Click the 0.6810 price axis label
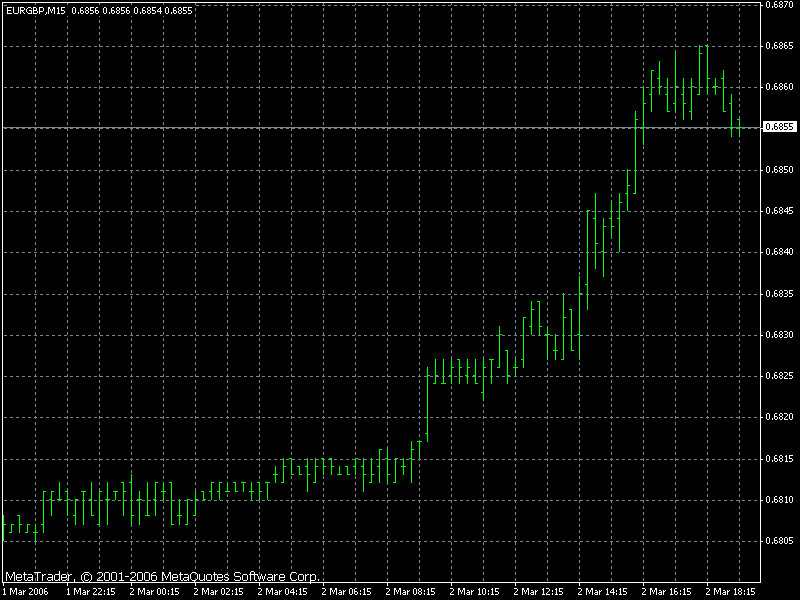This screenshot has width=800, height=600. 779,500
